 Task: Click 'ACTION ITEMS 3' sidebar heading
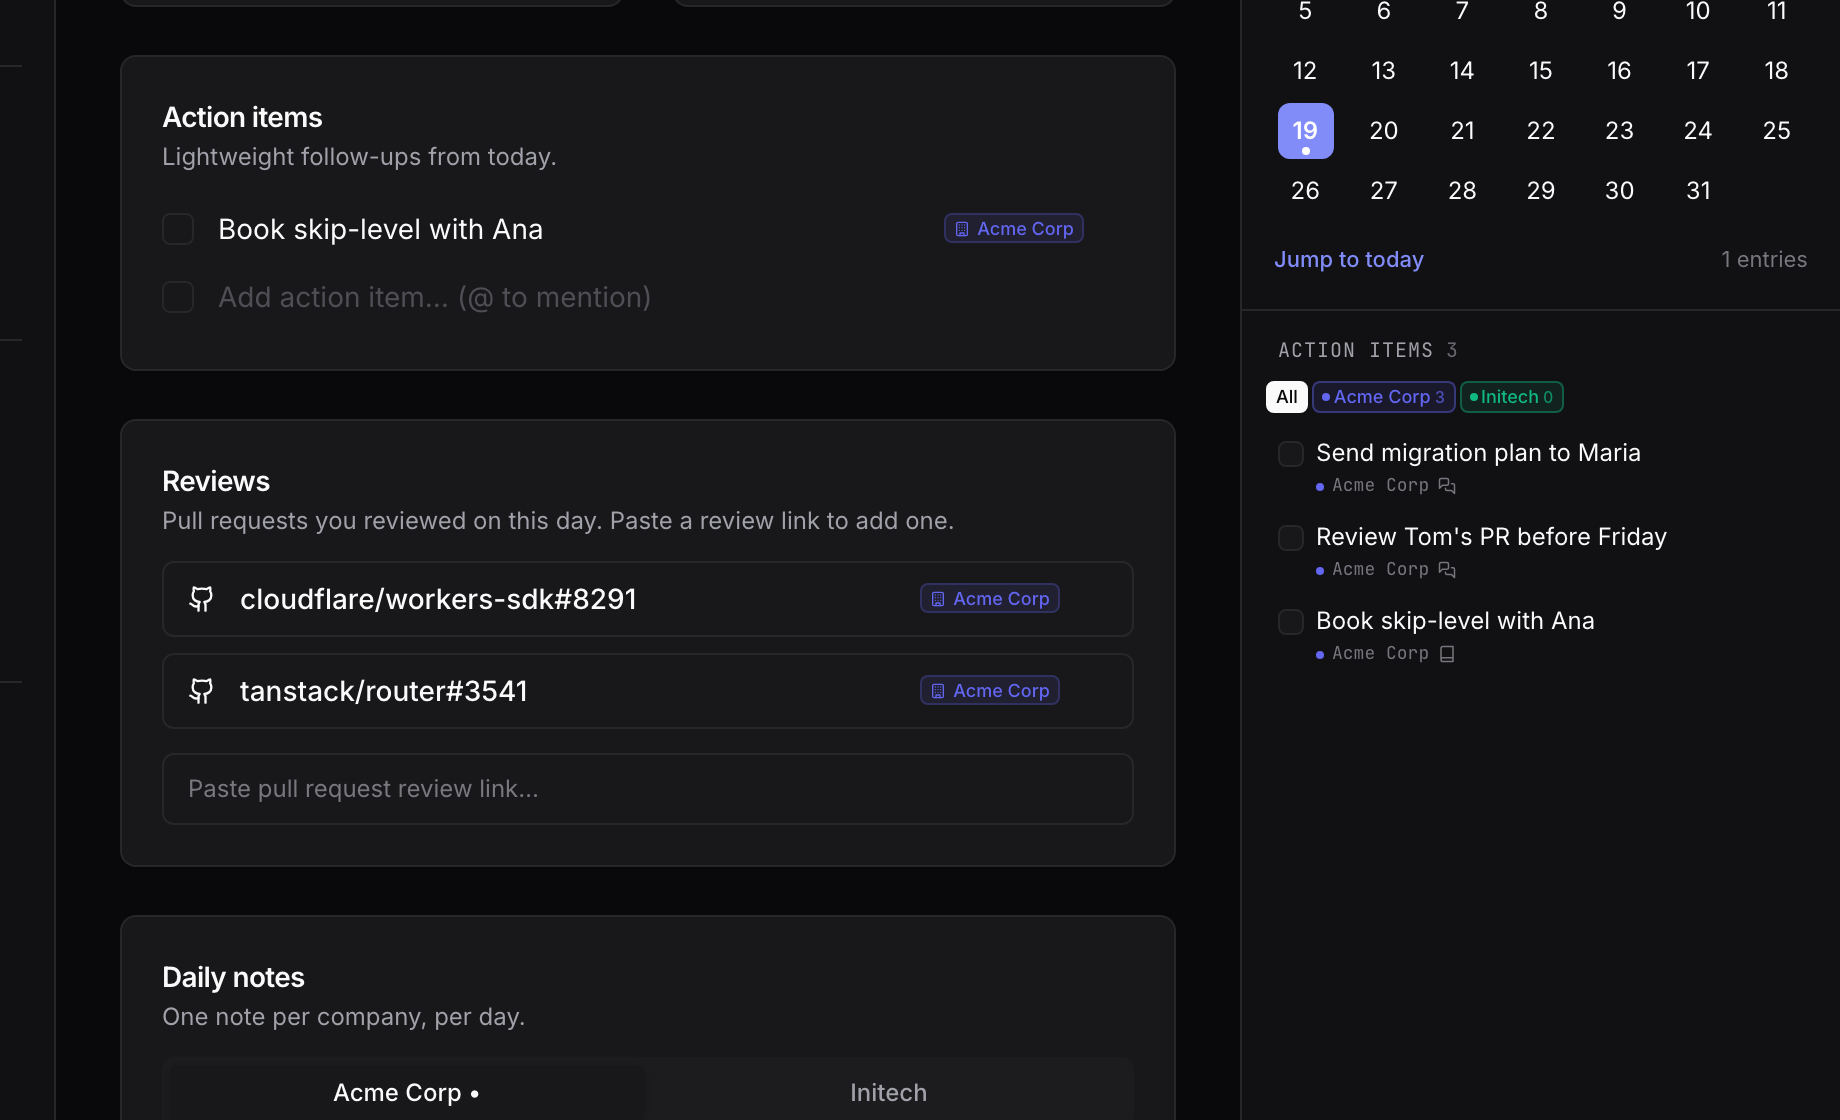[x=1368, y=351]
